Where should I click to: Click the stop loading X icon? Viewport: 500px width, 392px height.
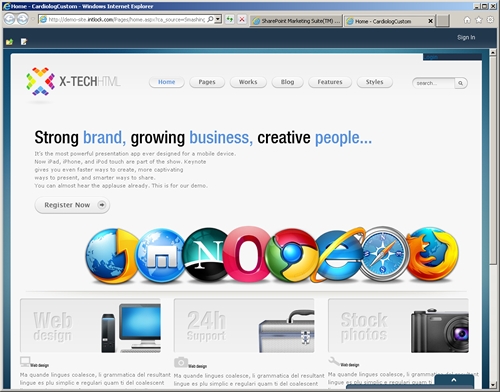click(x=242, y=19)
